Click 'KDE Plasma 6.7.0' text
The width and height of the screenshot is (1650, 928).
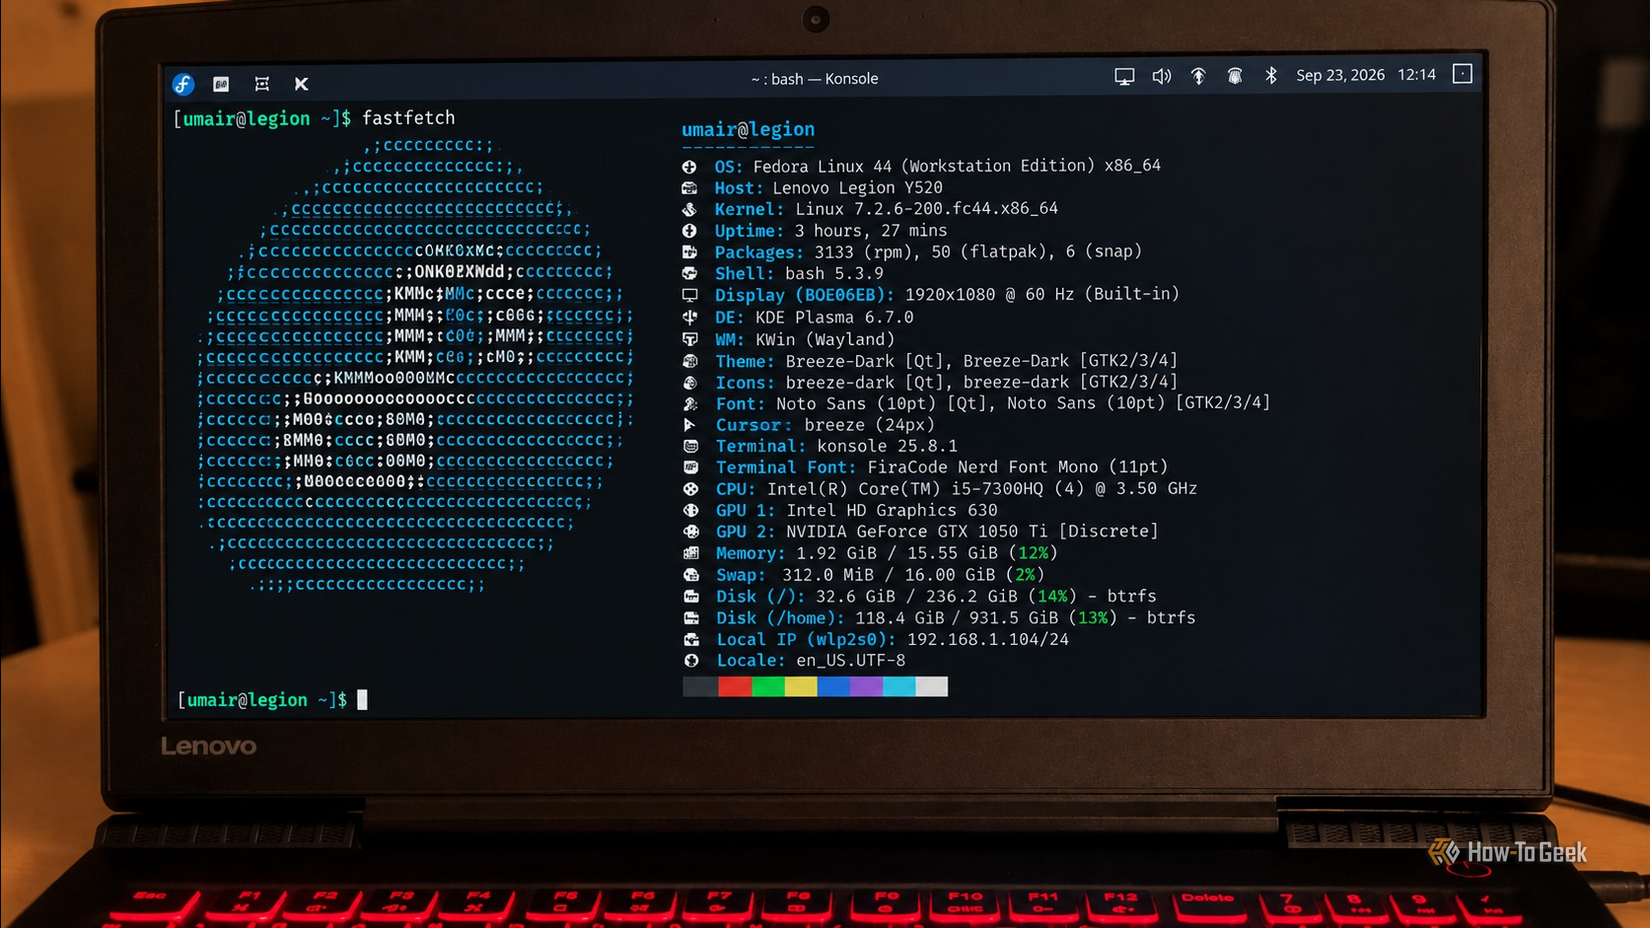click(834, 318)
